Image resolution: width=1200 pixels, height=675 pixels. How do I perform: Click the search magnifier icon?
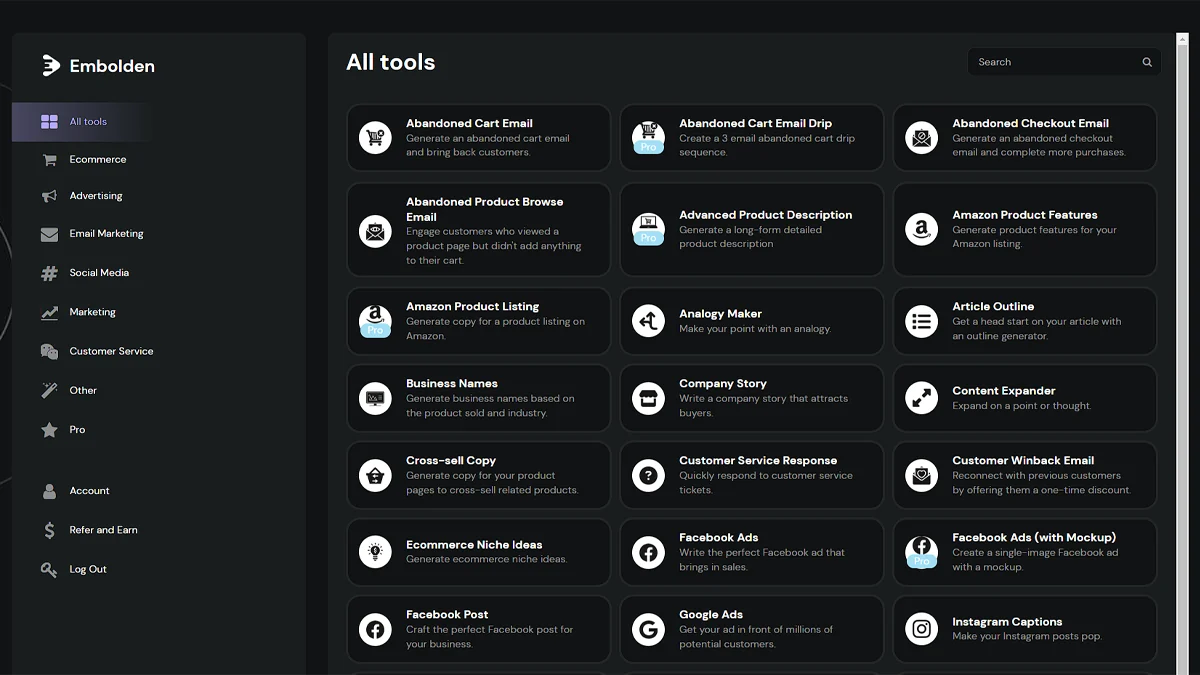(1146, 61)
